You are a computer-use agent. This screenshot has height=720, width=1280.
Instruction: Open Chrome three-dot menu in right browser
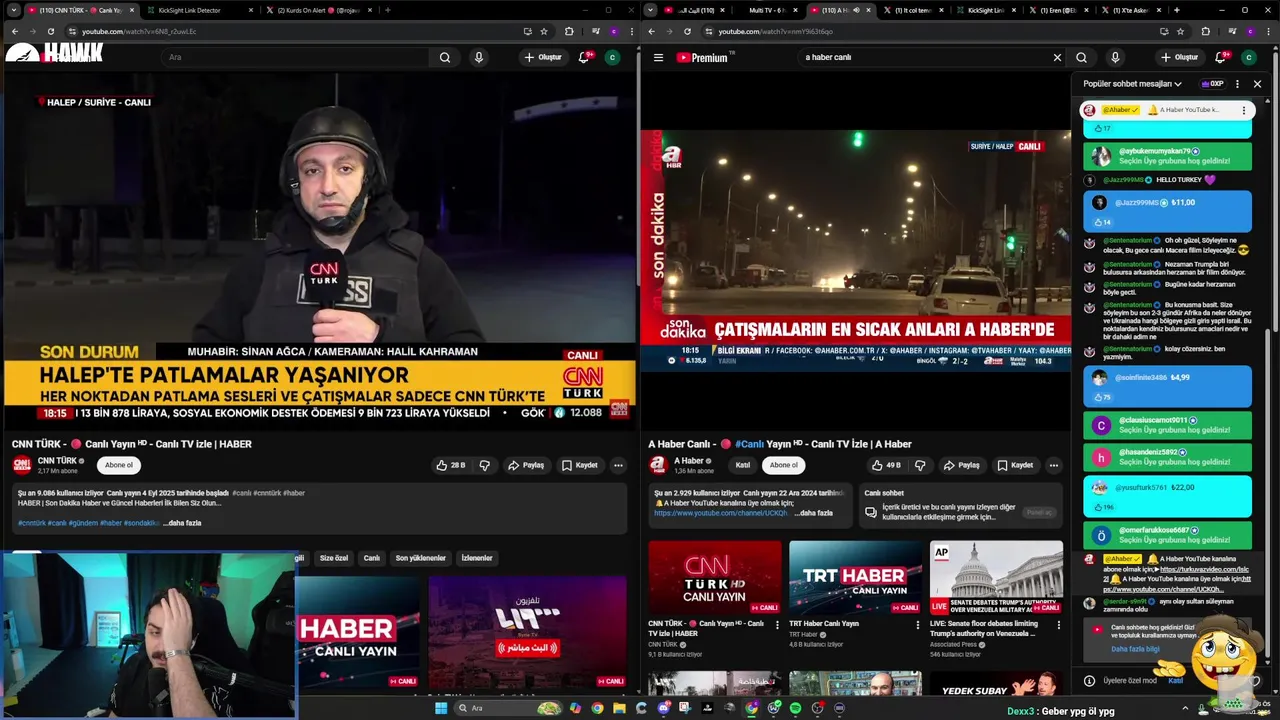coord(1270,31)
